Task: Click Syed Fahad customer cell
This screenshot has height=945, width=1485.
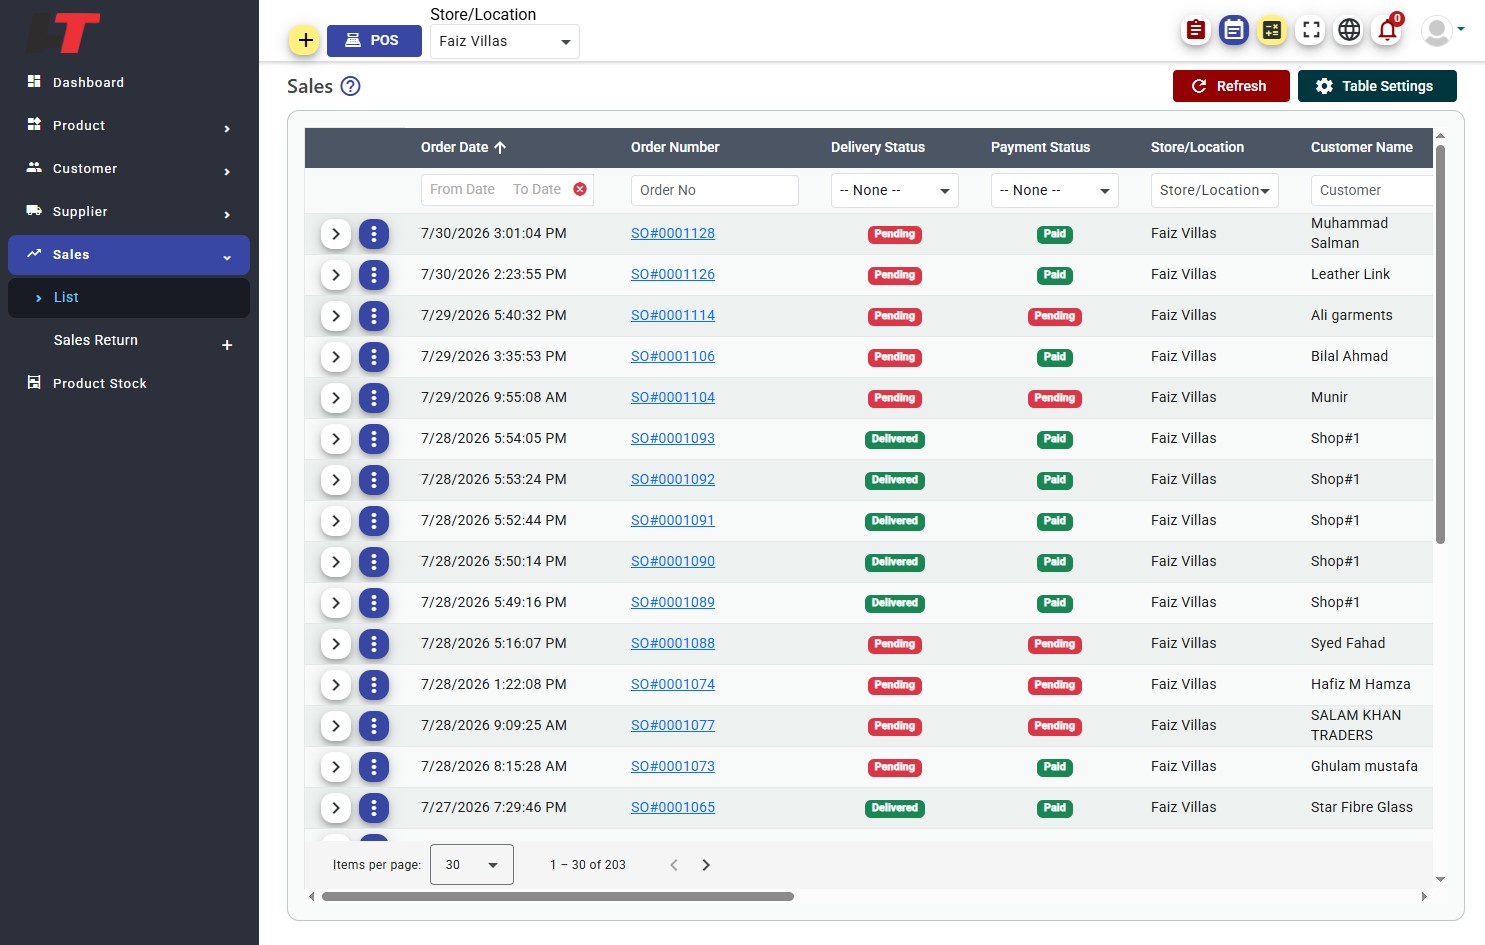Action: [x=1348, y=643]
